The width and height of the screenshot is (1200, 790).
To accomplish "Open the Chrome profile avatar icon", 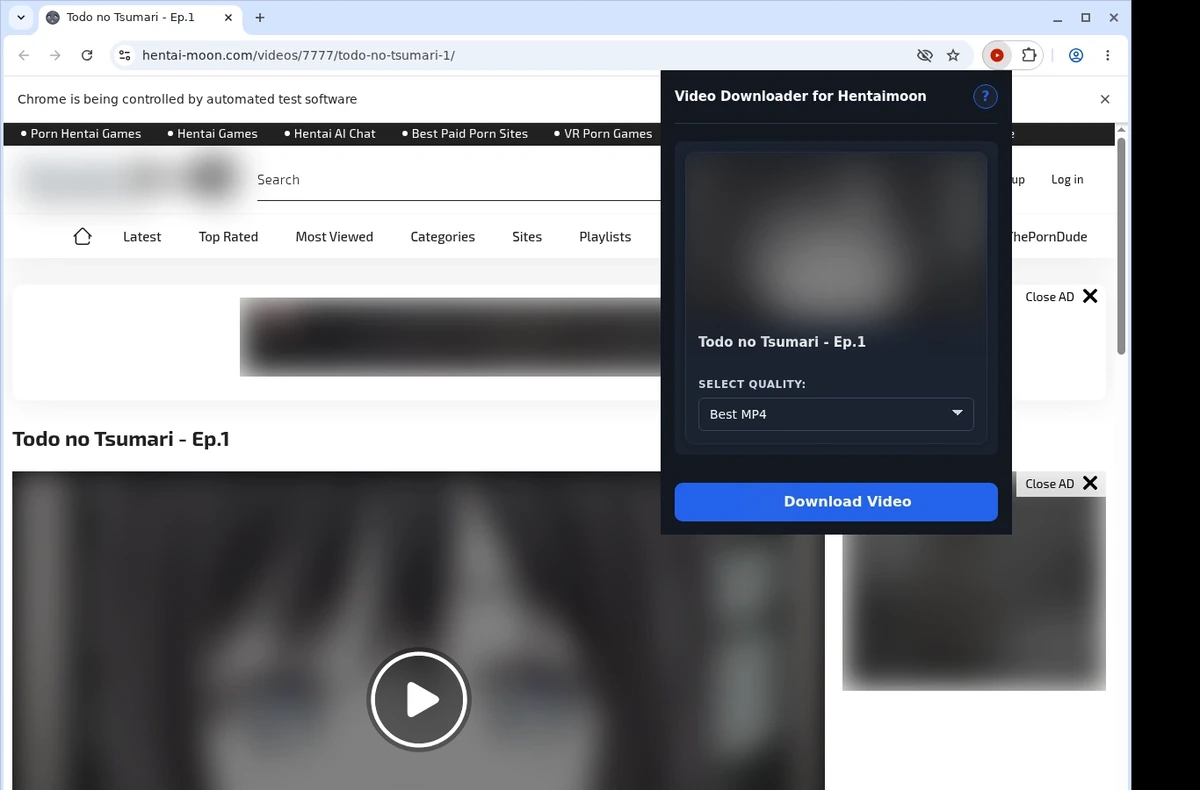I will 1076,55.
